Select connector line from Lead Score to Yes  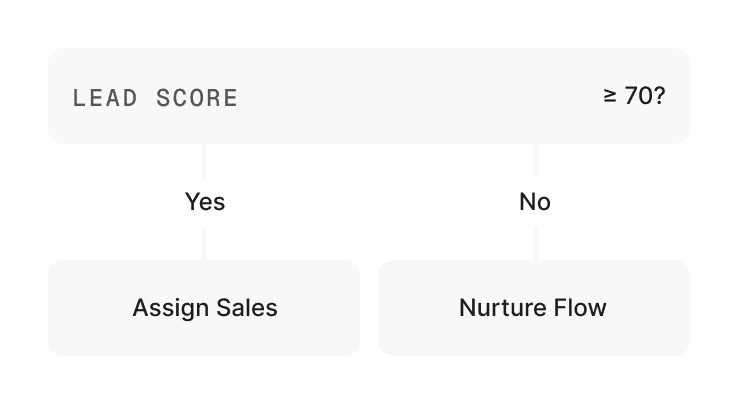point(204,161)
